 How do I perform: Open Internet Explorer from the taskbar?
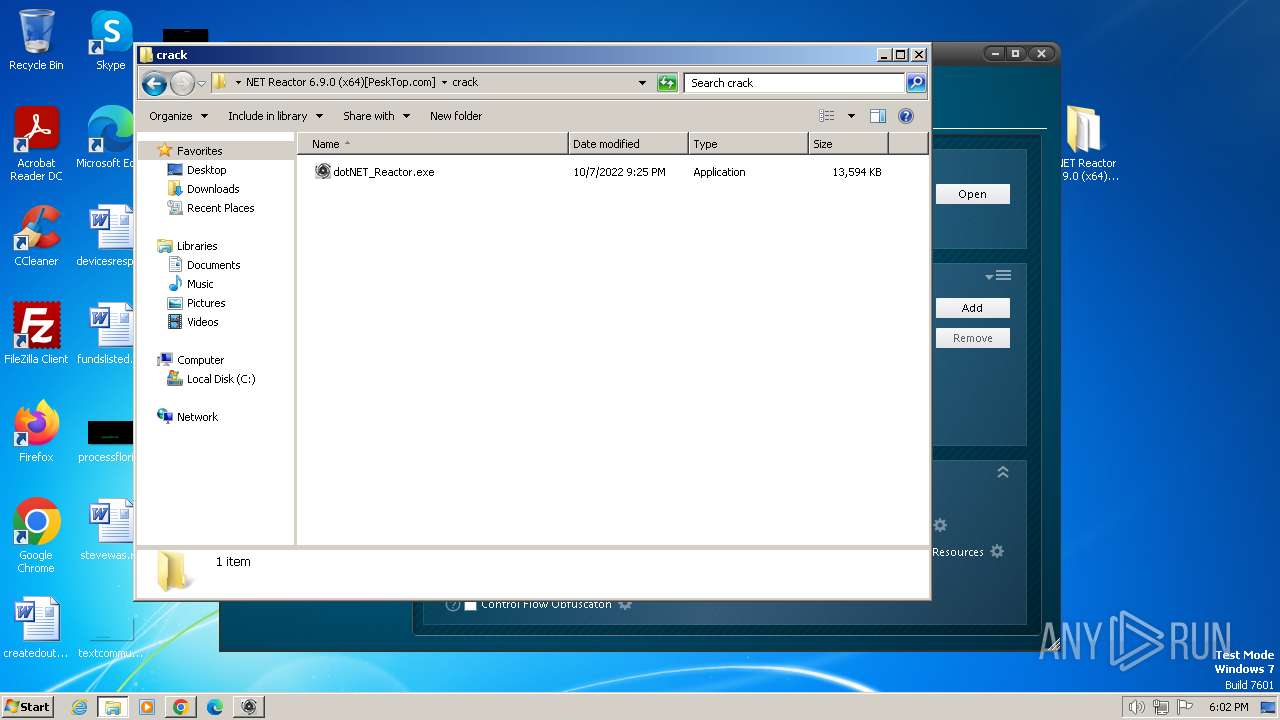pyautogui.click(x=79, y=707)
